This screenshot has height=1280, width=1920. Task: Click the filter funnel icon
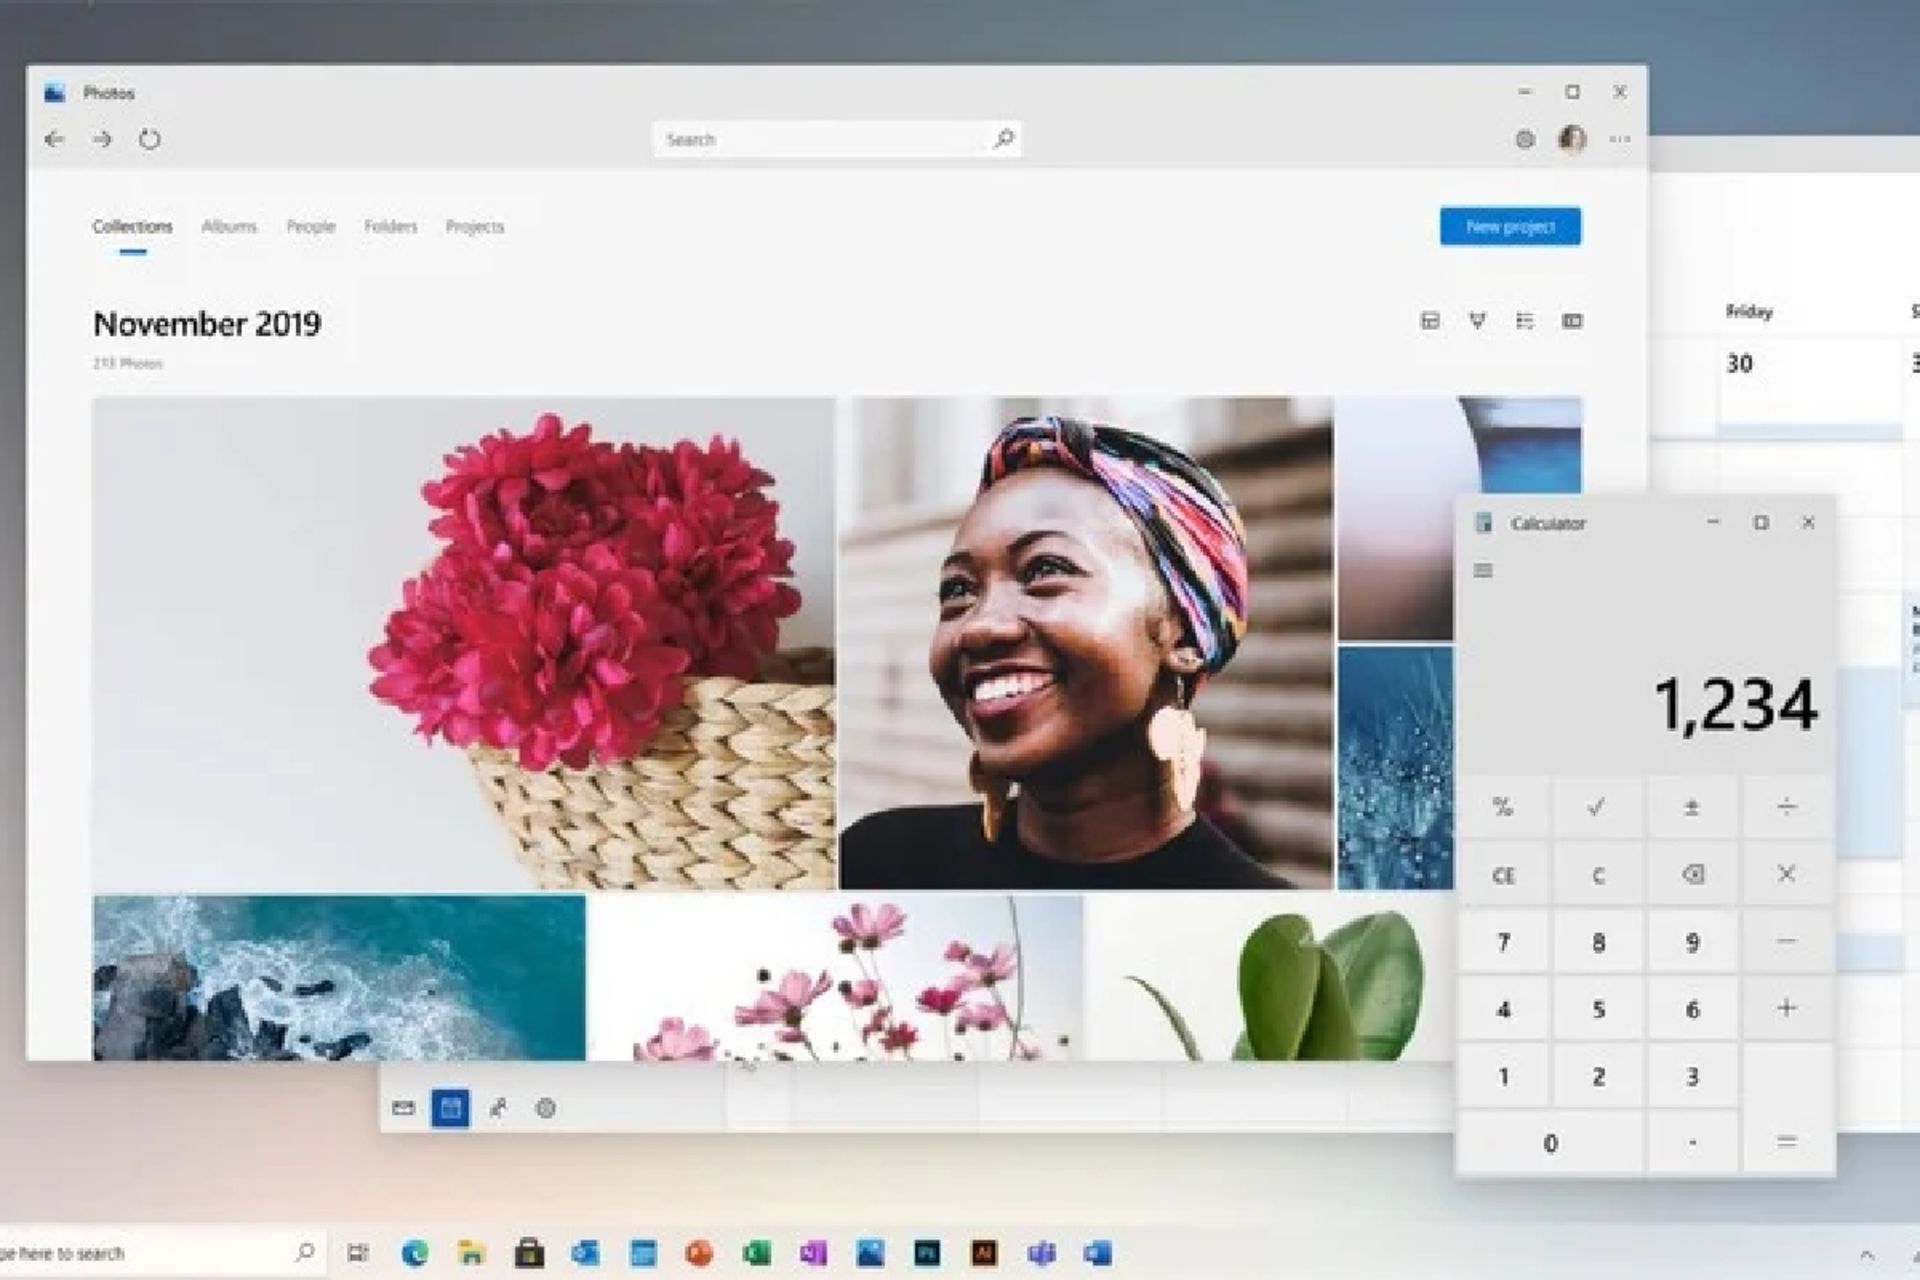coord(1477,321)
